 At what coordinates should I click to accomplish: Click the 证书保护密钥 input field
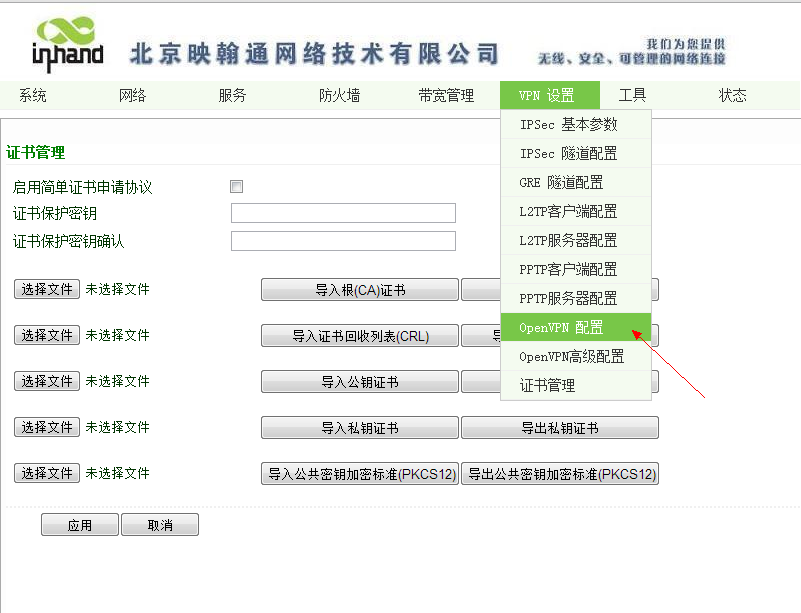pyautogui.click(x=343, y=213)
